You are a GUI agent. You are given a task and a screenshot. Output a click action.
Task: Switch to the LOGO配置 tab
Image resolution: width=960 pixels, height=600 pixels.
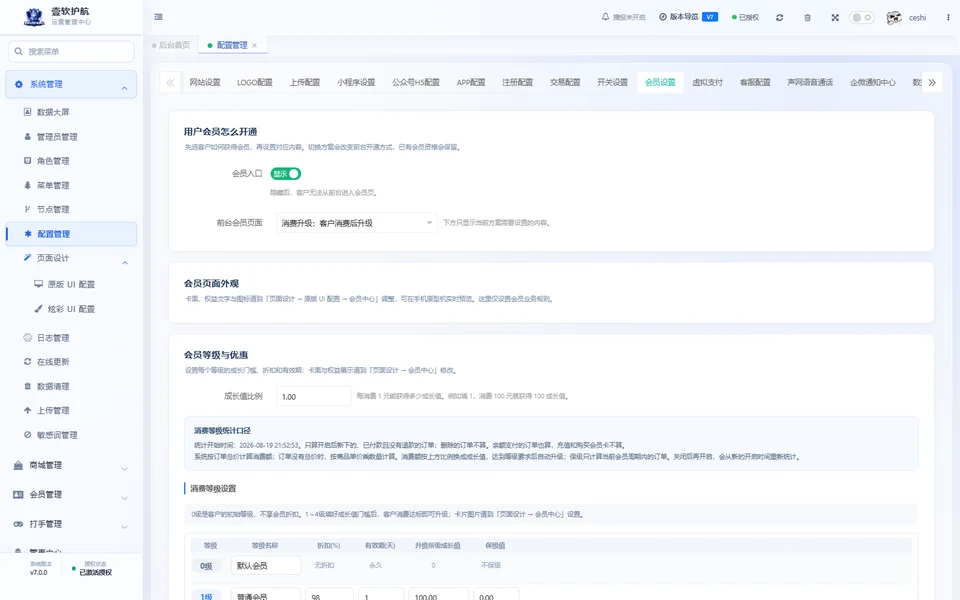(255, 82)
